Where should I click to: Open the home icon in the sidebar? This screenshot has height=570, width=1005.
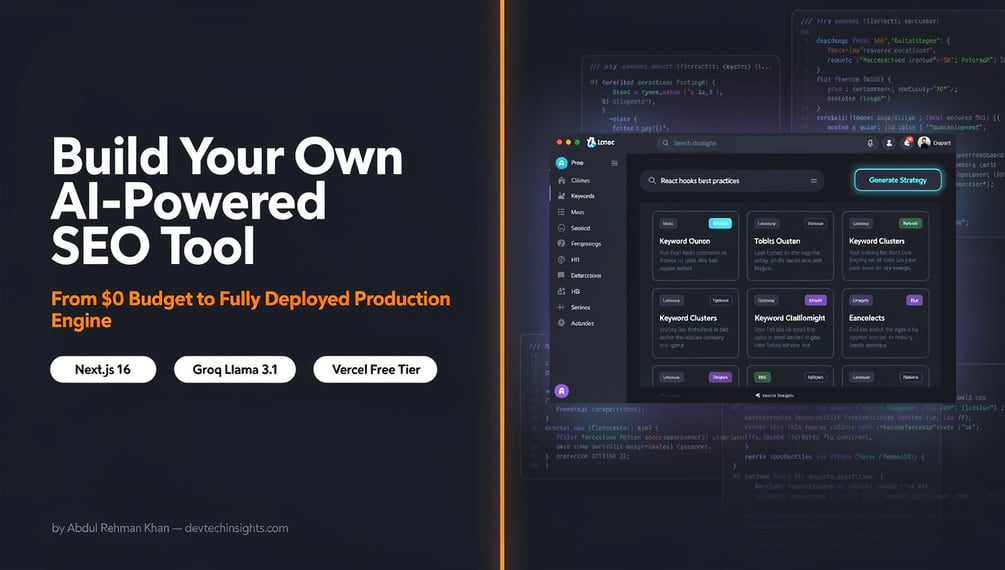point(561,180)
